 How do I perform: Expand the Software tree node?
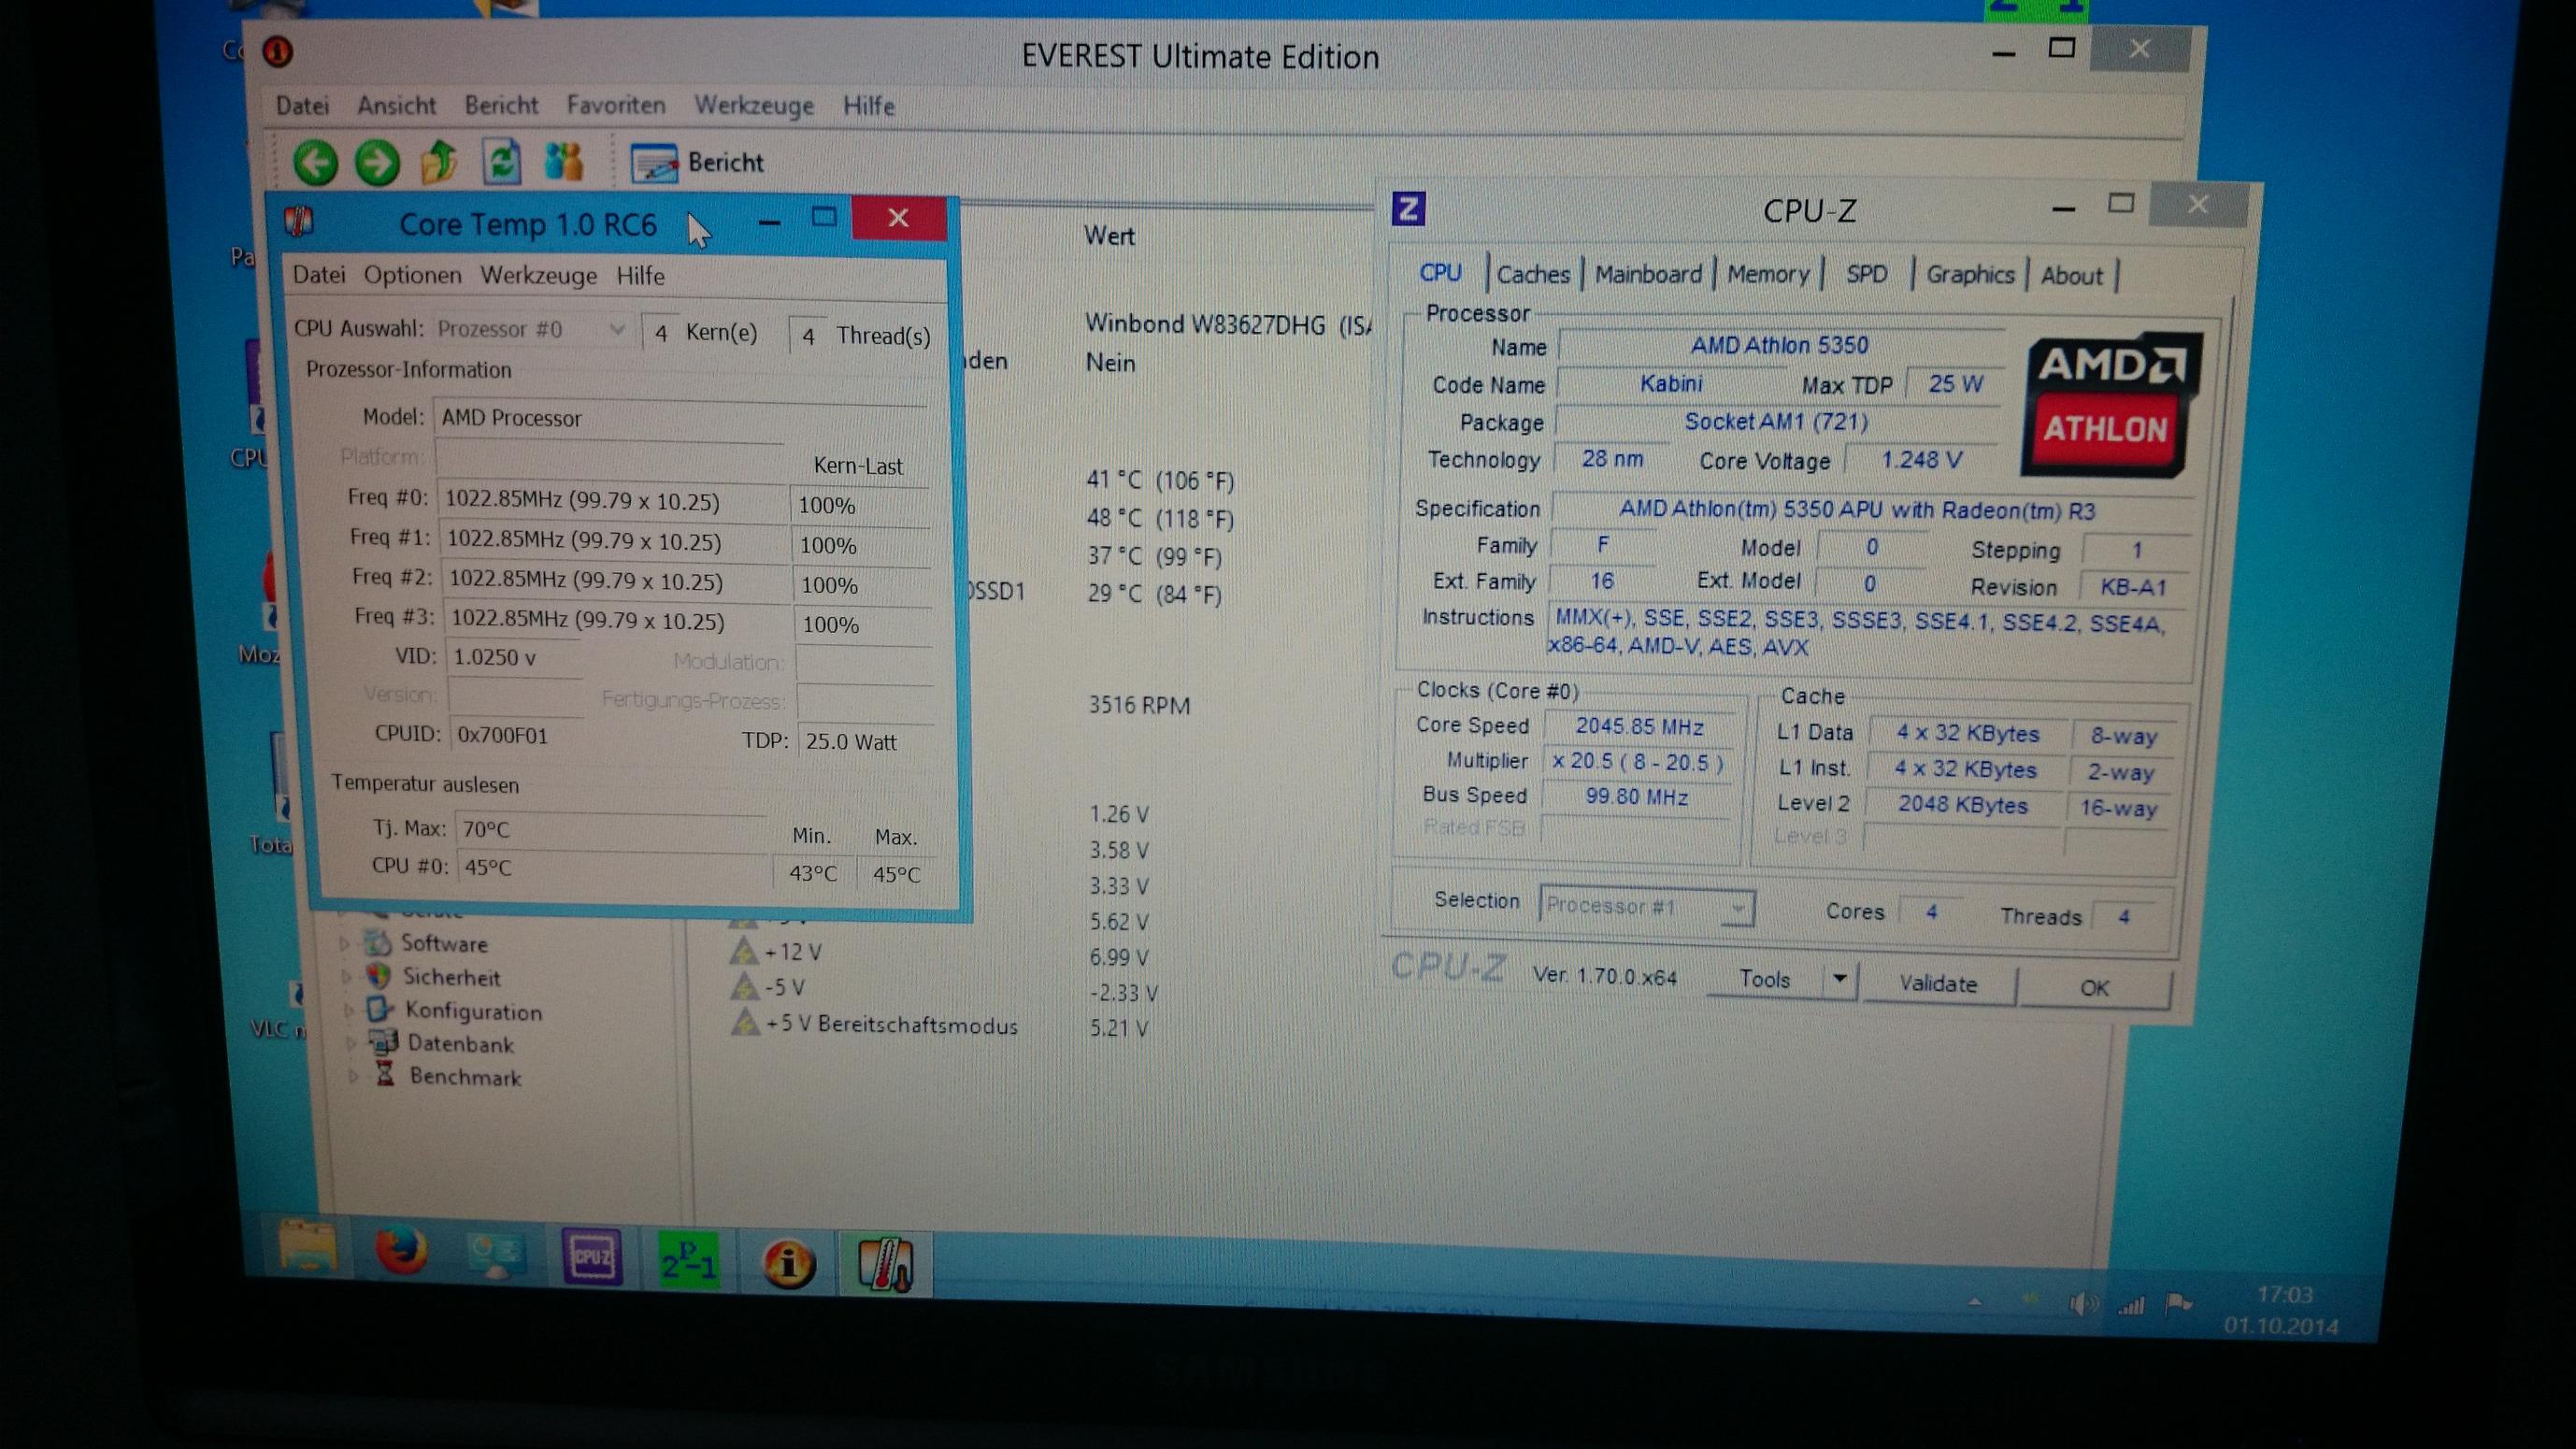click(345, 943)
